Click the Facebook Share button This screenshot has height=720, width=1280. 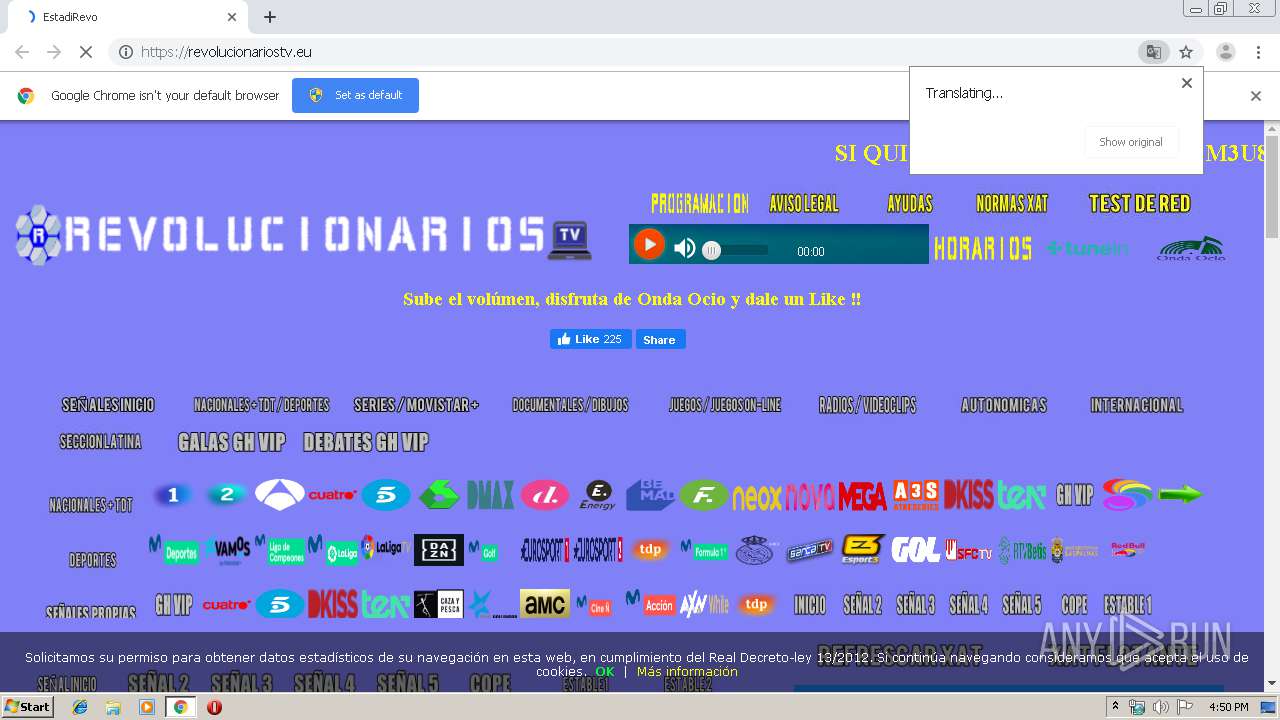point(659,339)
